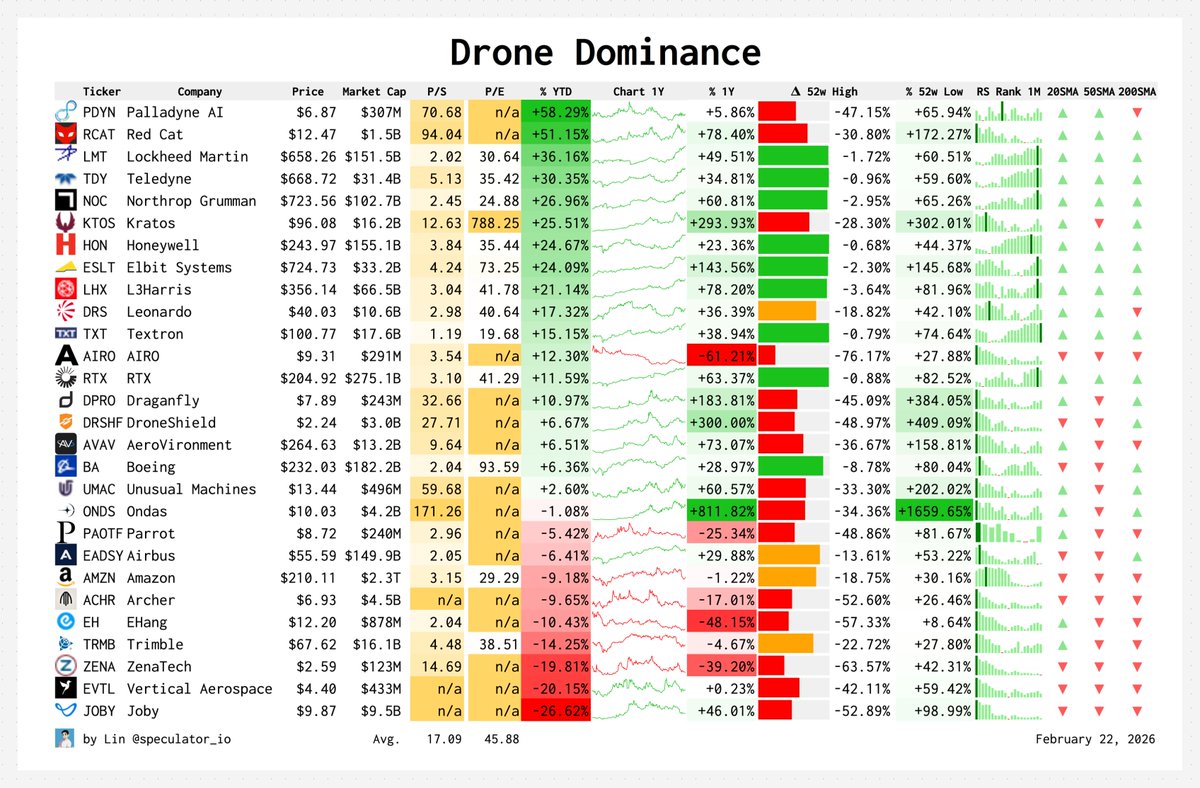The height and width of the screenshot is (788, 1200).
Task: Click the Northrop Grumman logo icon
Action: 66,200
